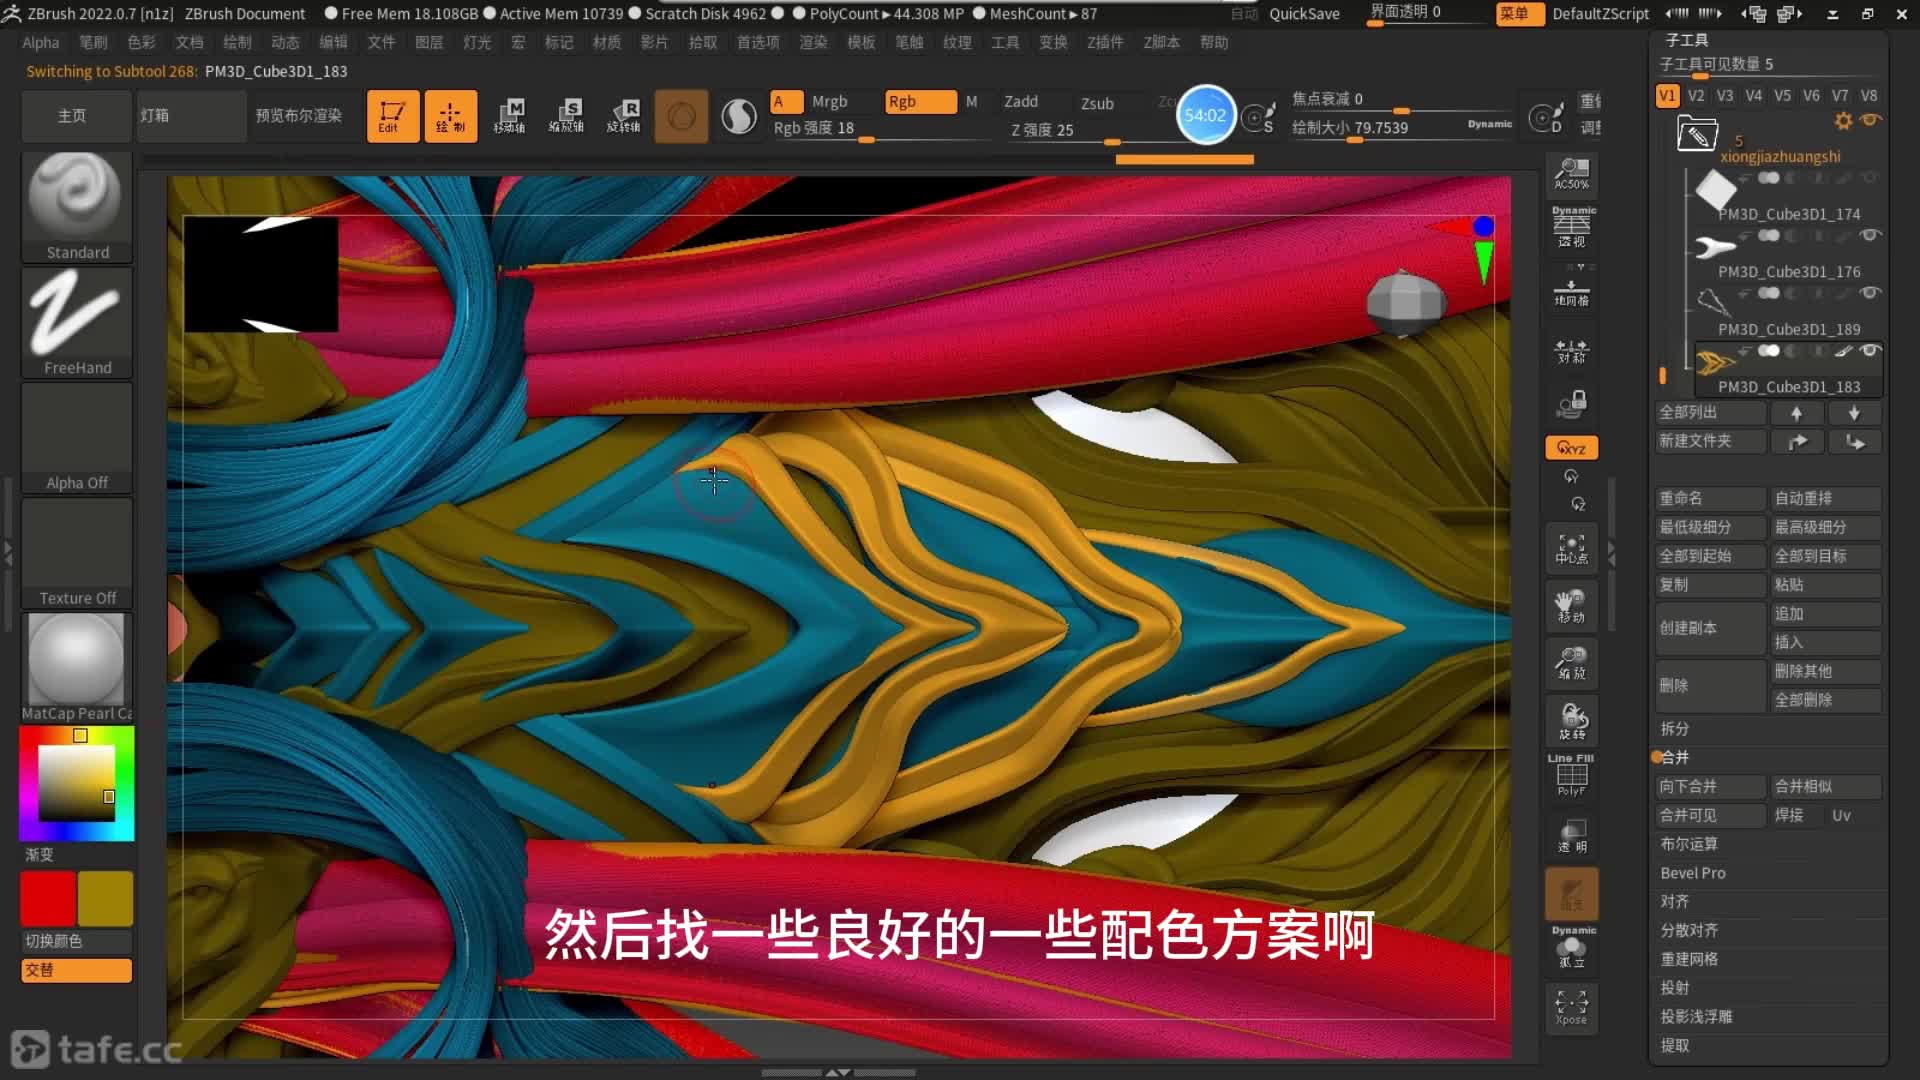
Task: Open the 笔刷 (Brush) menu
Action: [x=93, y=42]
